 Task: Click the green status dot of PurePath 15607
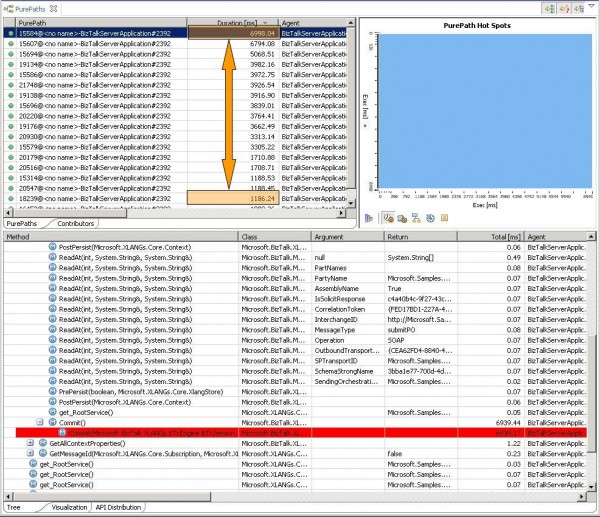pos(11,44)
